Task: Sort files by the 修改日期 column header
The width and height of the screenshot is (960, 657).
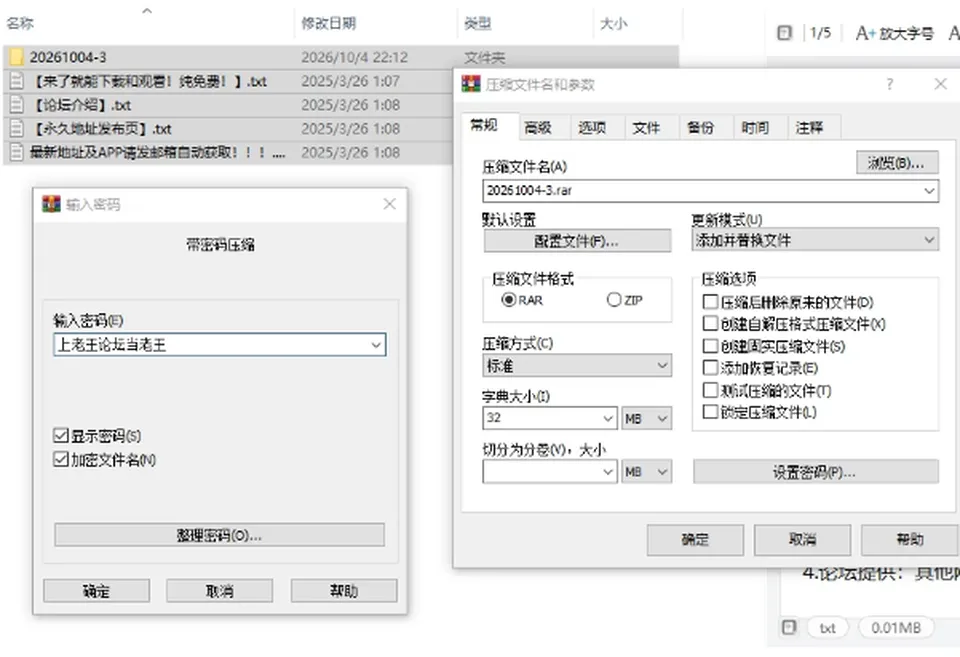Action: [x=329, y=23]
